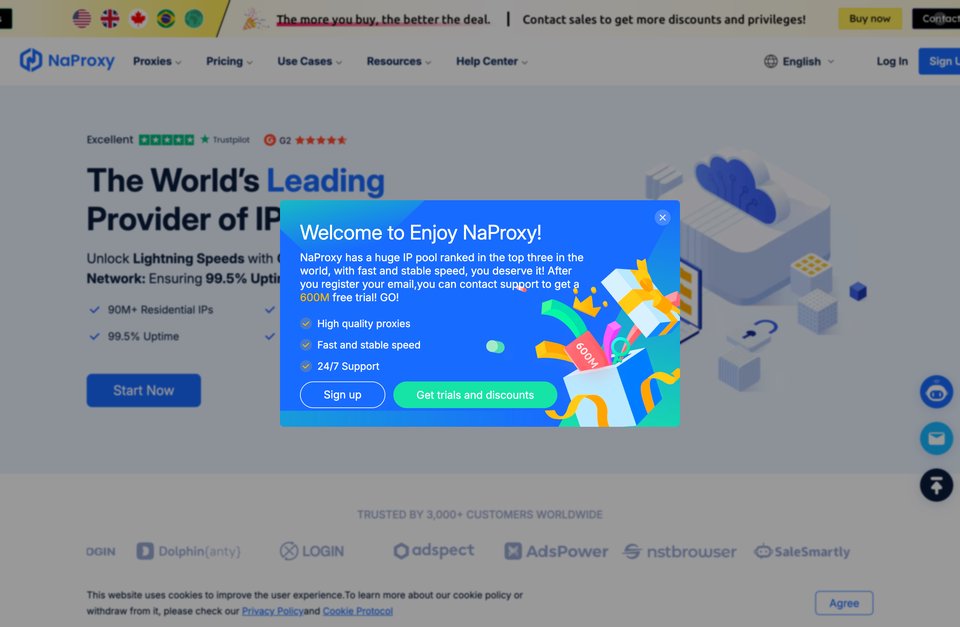960x627 pixels.
Task: Close the Welcome to Enjoy NaProxy popup
Action: pos(662,217)
